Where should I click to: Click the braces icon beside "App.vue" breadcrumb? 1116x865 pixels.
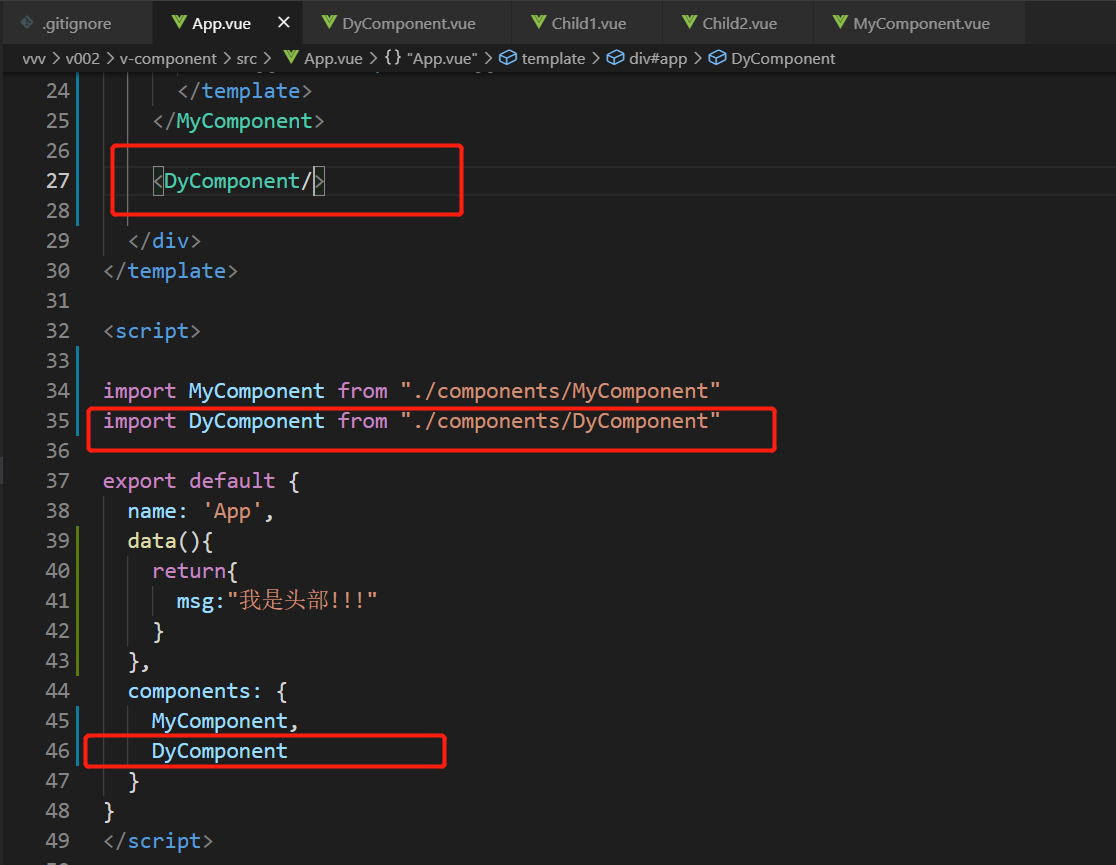[x=393, y=57]
